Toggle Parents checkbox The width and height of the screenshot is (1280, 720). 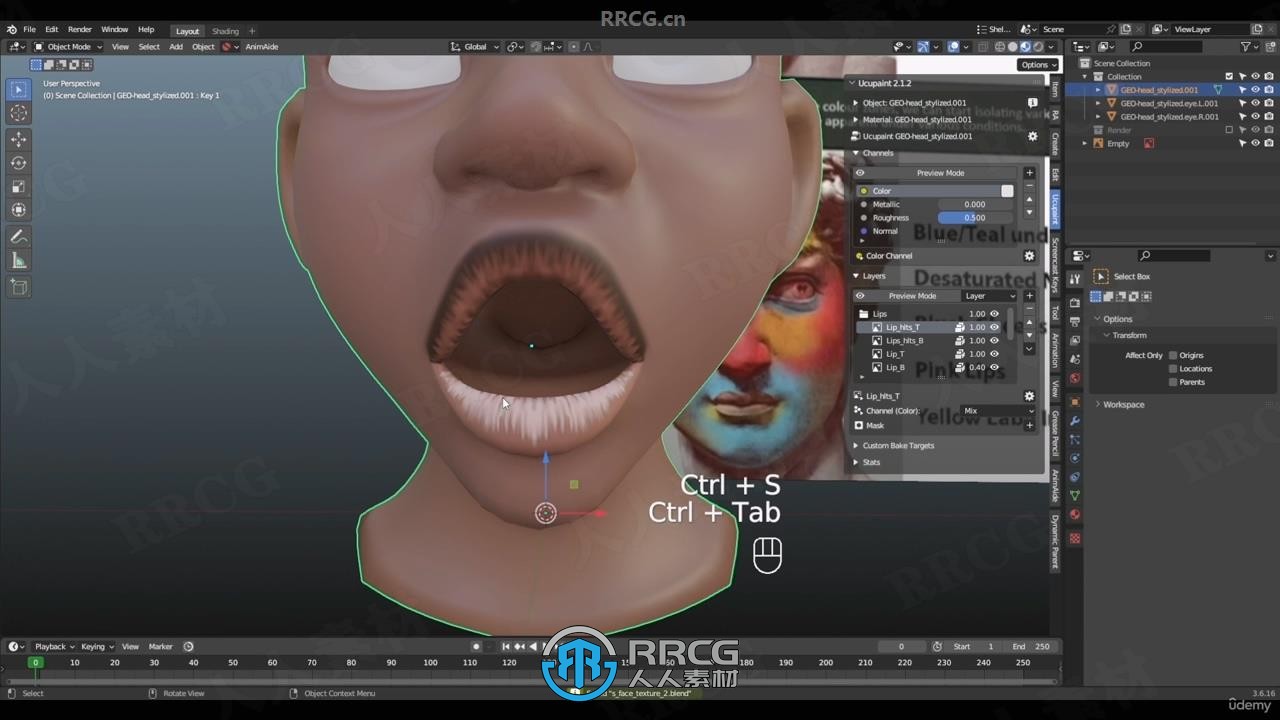point(1173,382)
